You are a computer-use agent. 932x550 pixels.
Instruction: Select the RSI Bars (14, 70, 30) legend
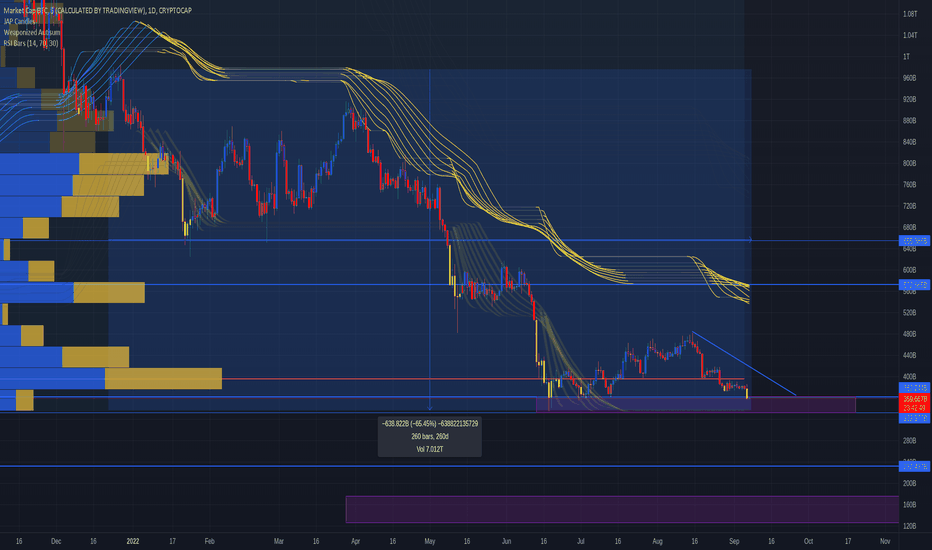tap(31, 43)
